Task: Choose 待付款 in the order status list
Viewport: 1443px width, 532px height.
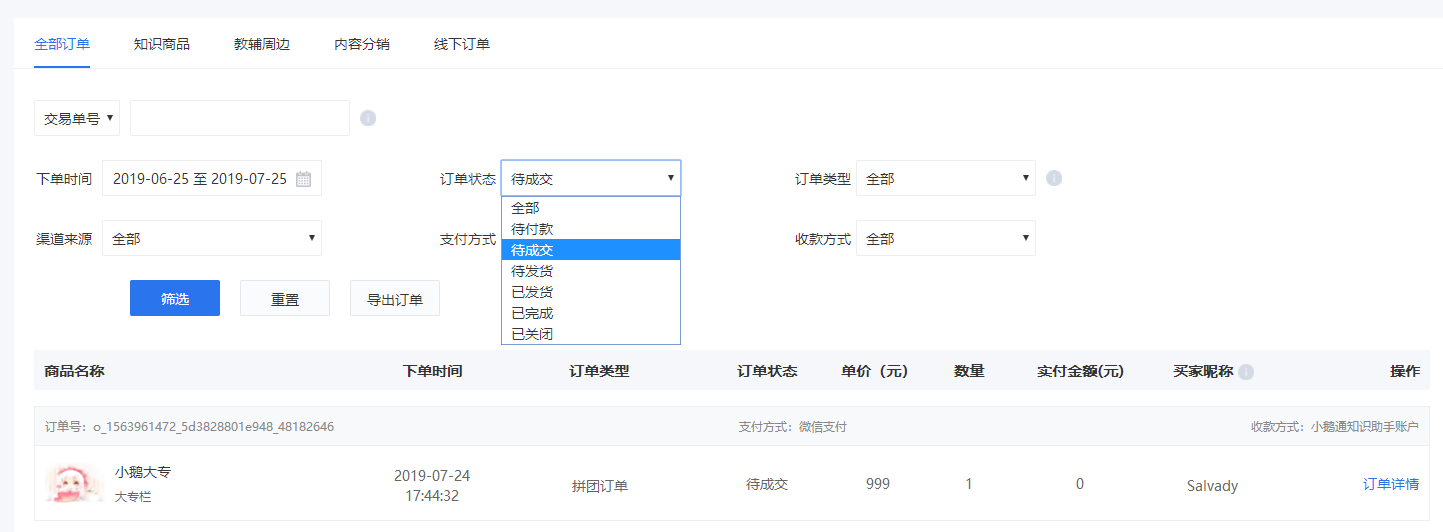Action: [591, 229]
